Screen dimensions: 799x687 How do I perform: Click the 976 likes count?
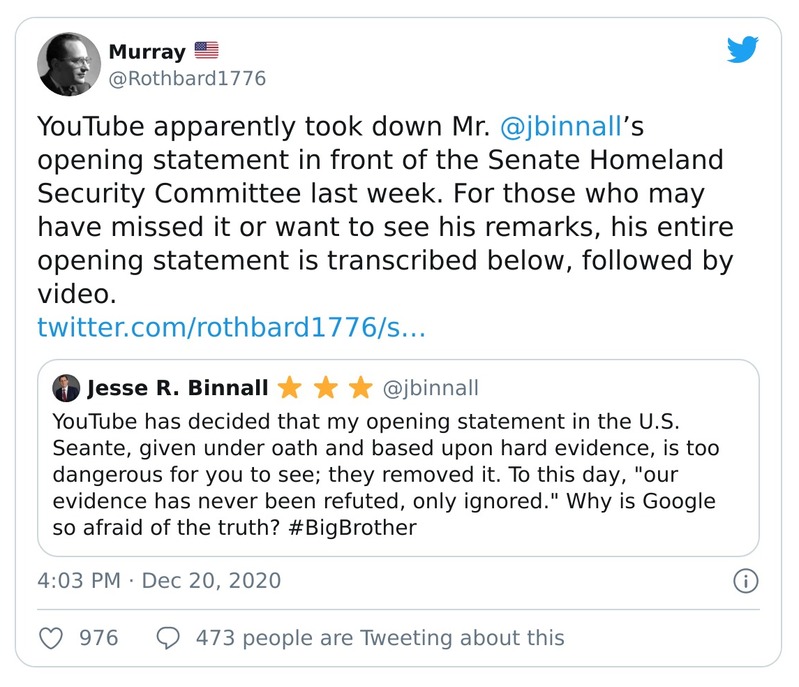[x=99, y=637]
